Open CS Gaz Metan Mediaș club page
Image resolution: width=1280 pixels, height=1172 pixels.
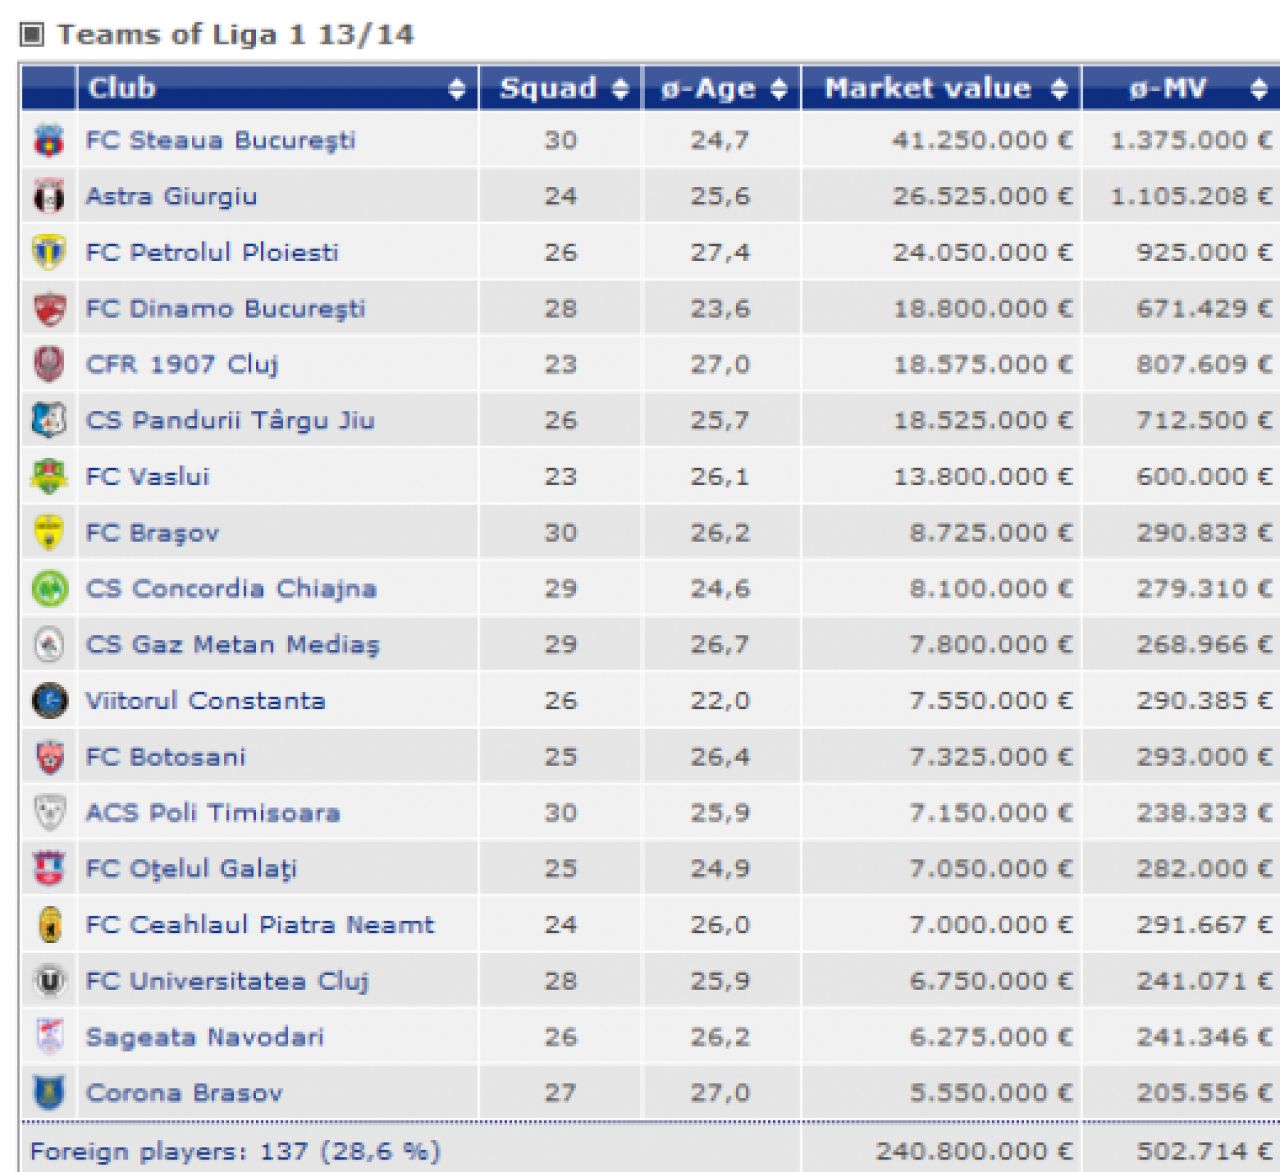[233, 644]
